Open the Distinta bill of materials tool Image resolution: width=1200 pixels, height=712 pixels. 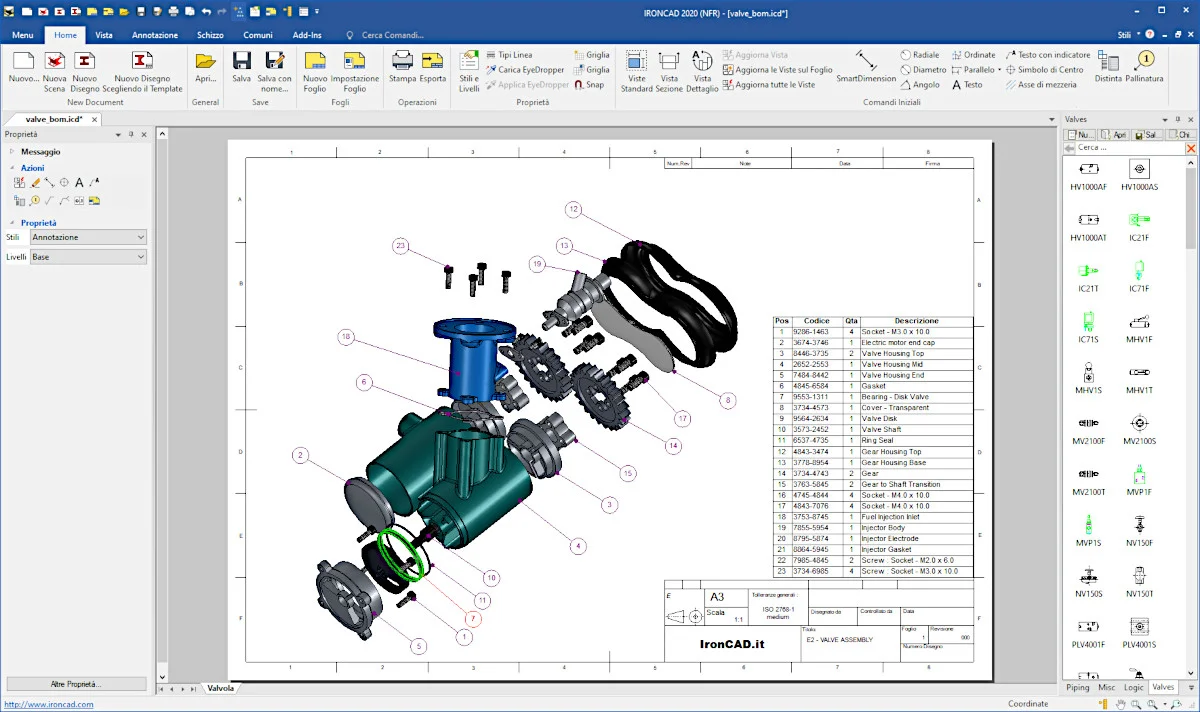1108,62
